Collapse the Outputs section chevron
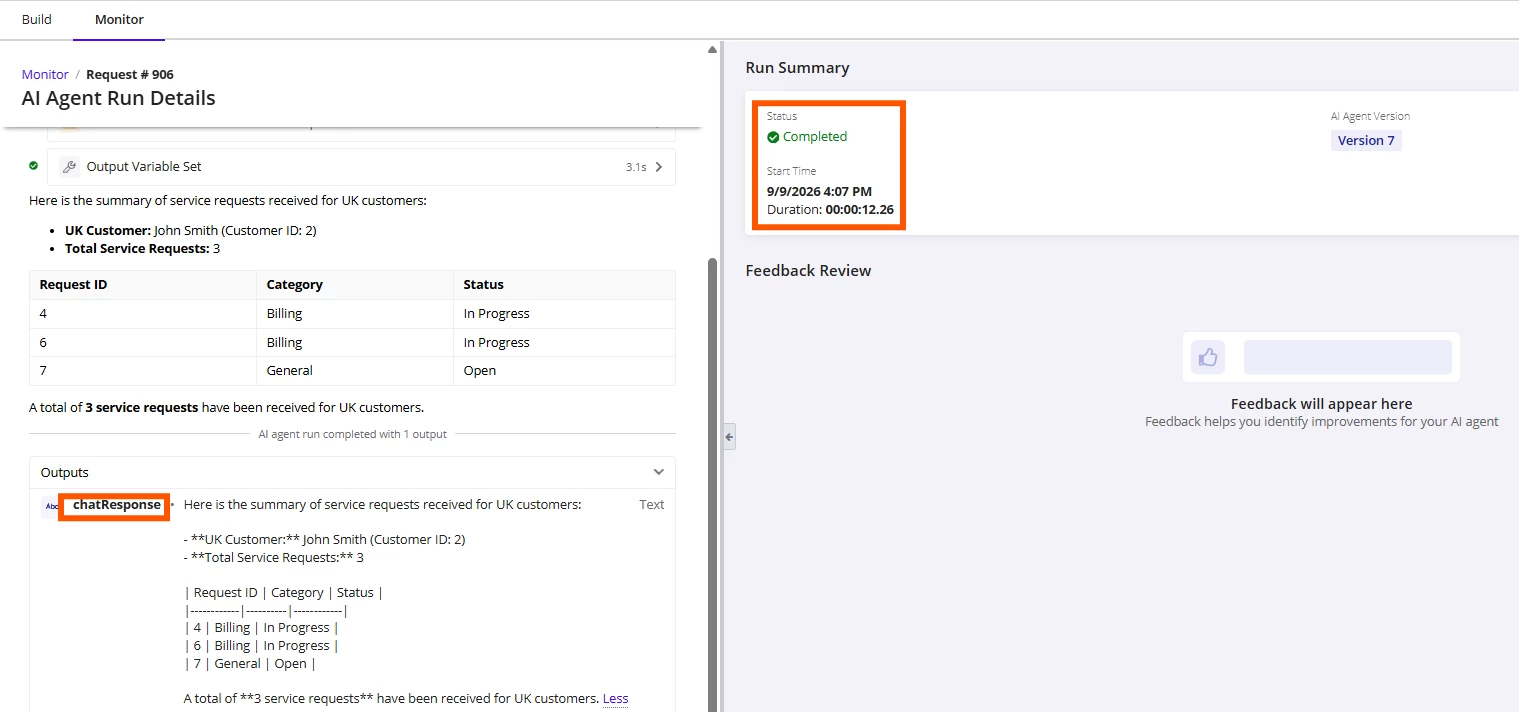 [x=658, y=472]
